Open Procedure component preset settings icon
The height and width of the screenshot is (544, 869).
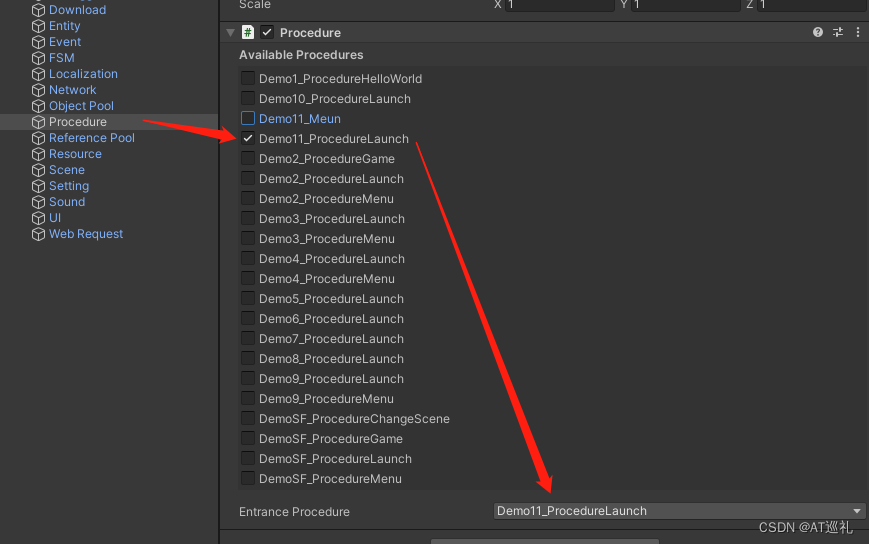coord(838,32)
